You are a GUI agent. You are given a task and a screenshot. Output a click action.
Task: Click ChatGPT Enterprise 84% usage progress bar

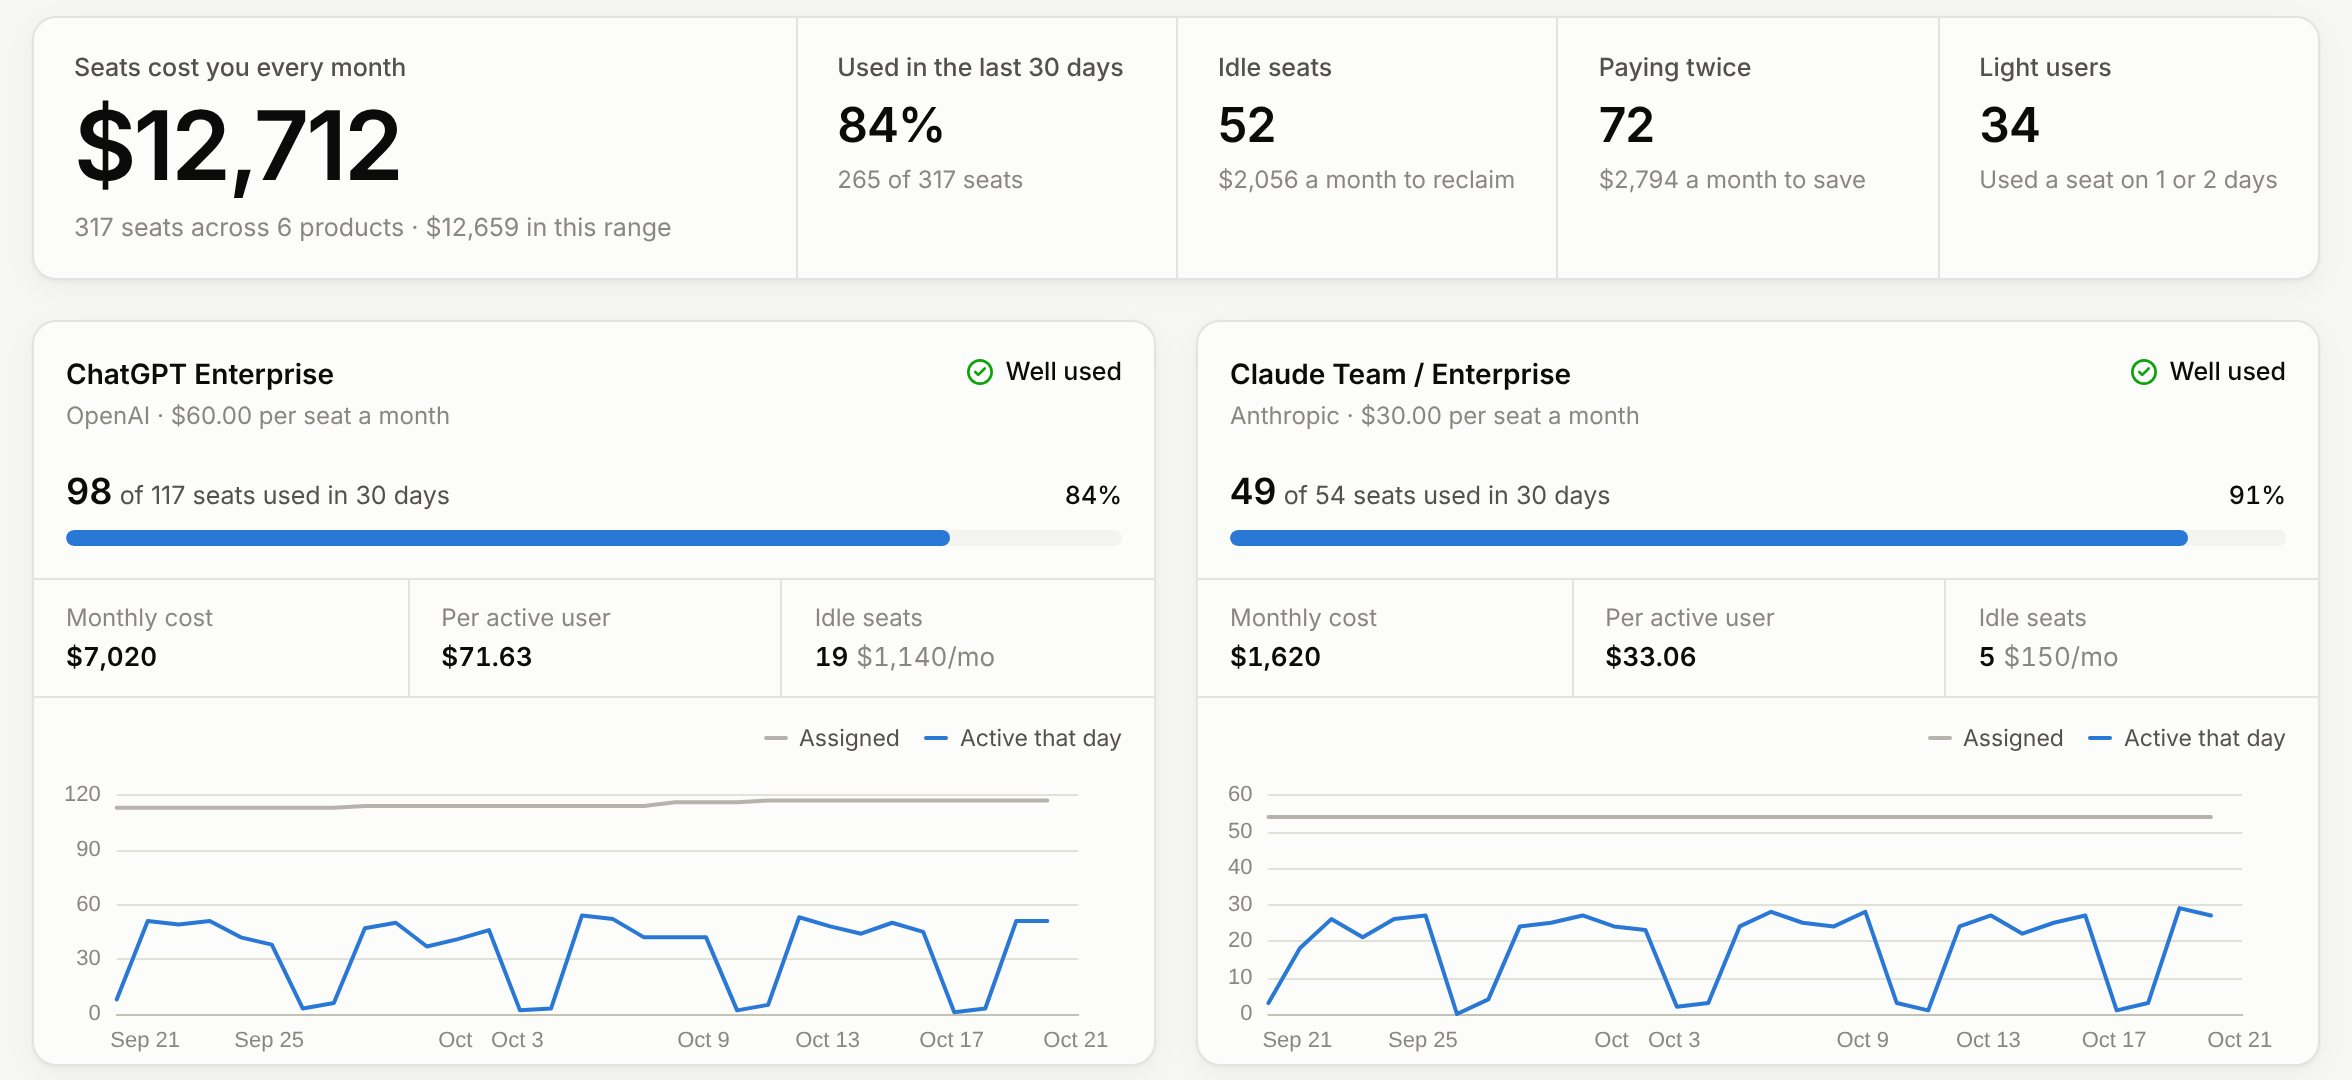point(594,538)
